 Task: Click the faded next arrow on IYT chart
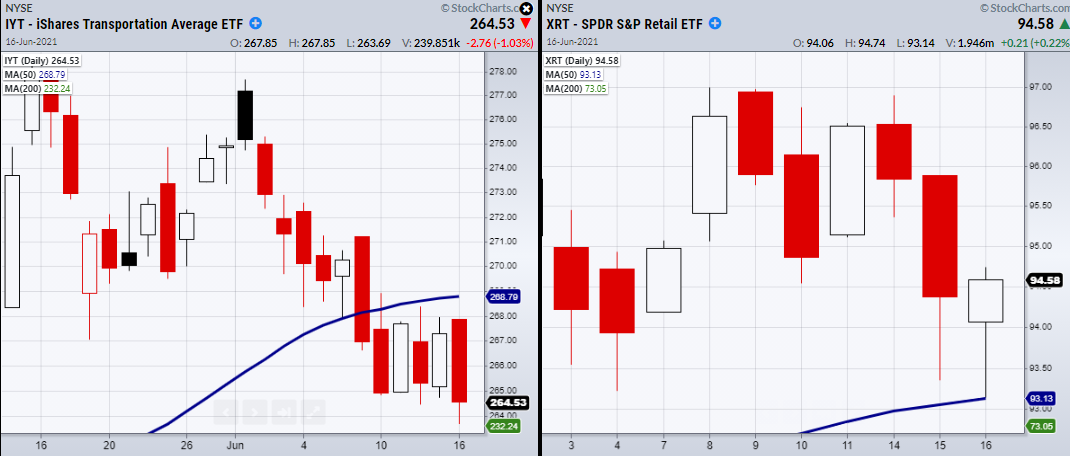[255, 412]
